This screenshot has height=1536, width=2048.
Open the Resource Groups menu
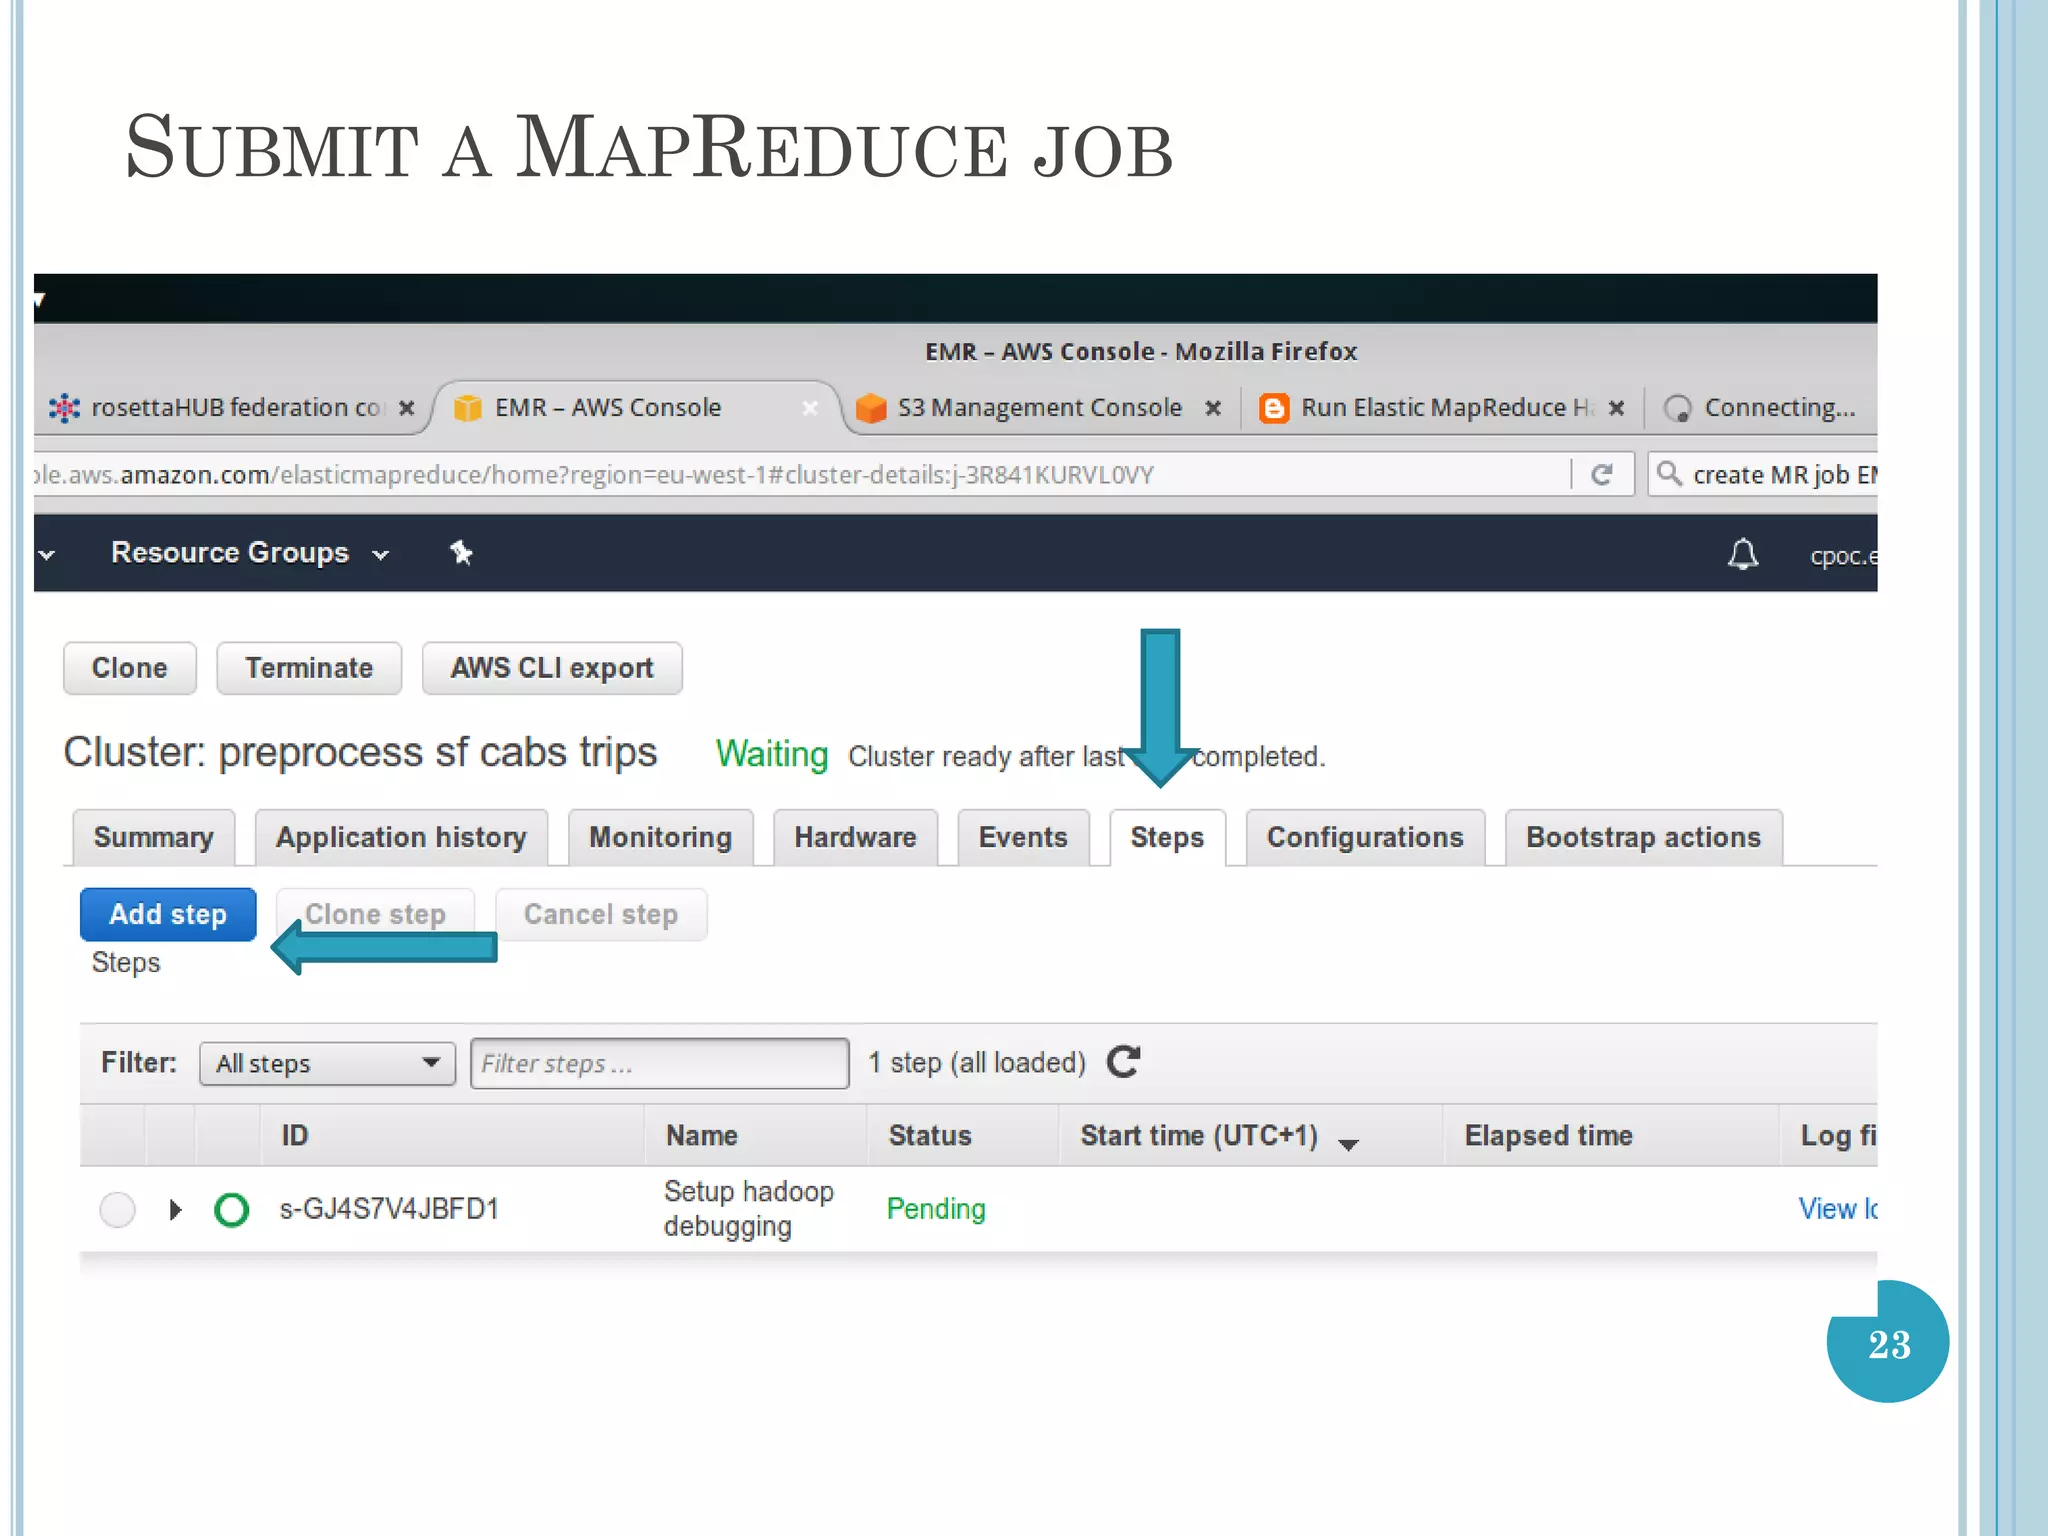[250, 552]
